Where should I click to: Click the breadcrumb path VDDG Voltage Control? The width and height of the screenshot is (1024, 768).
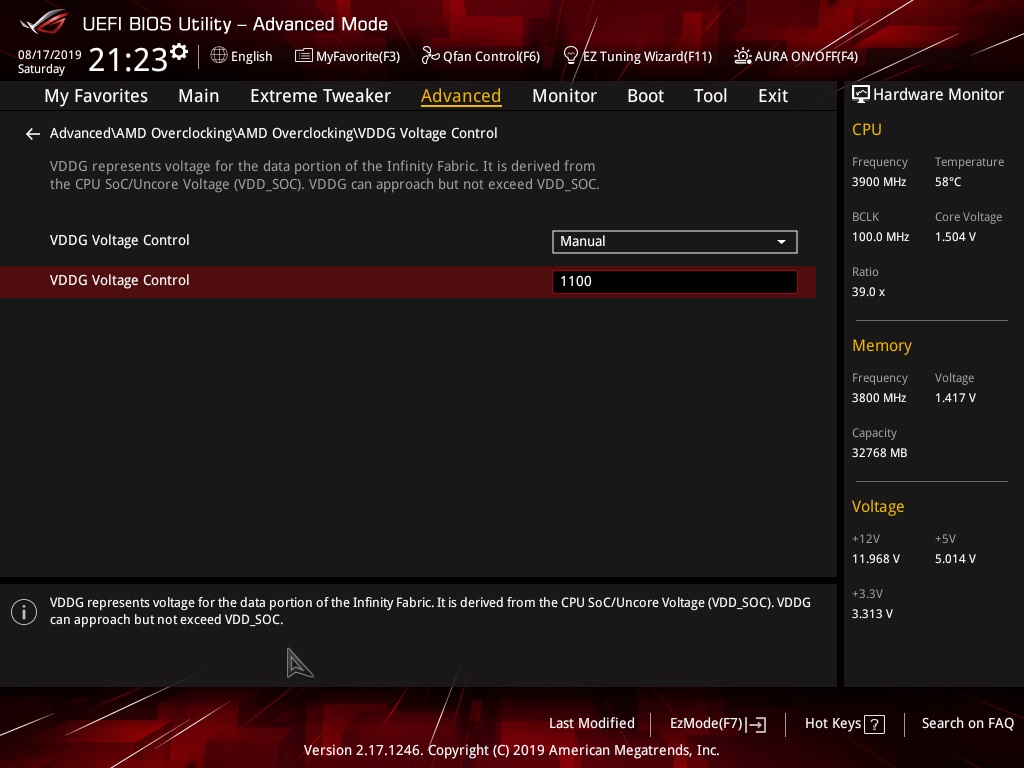(428, 133)
